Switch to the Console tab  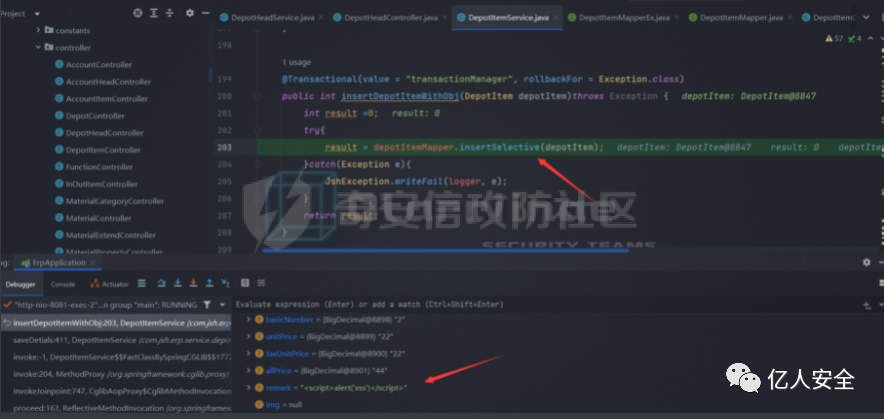63,284
